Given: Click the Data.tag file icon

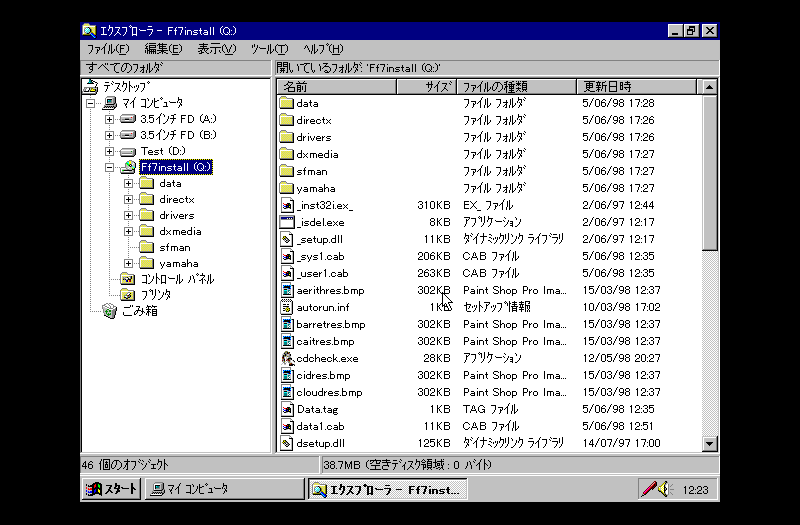Looking at the screenshot, I should pyautogui.click(x=287, y=409).
